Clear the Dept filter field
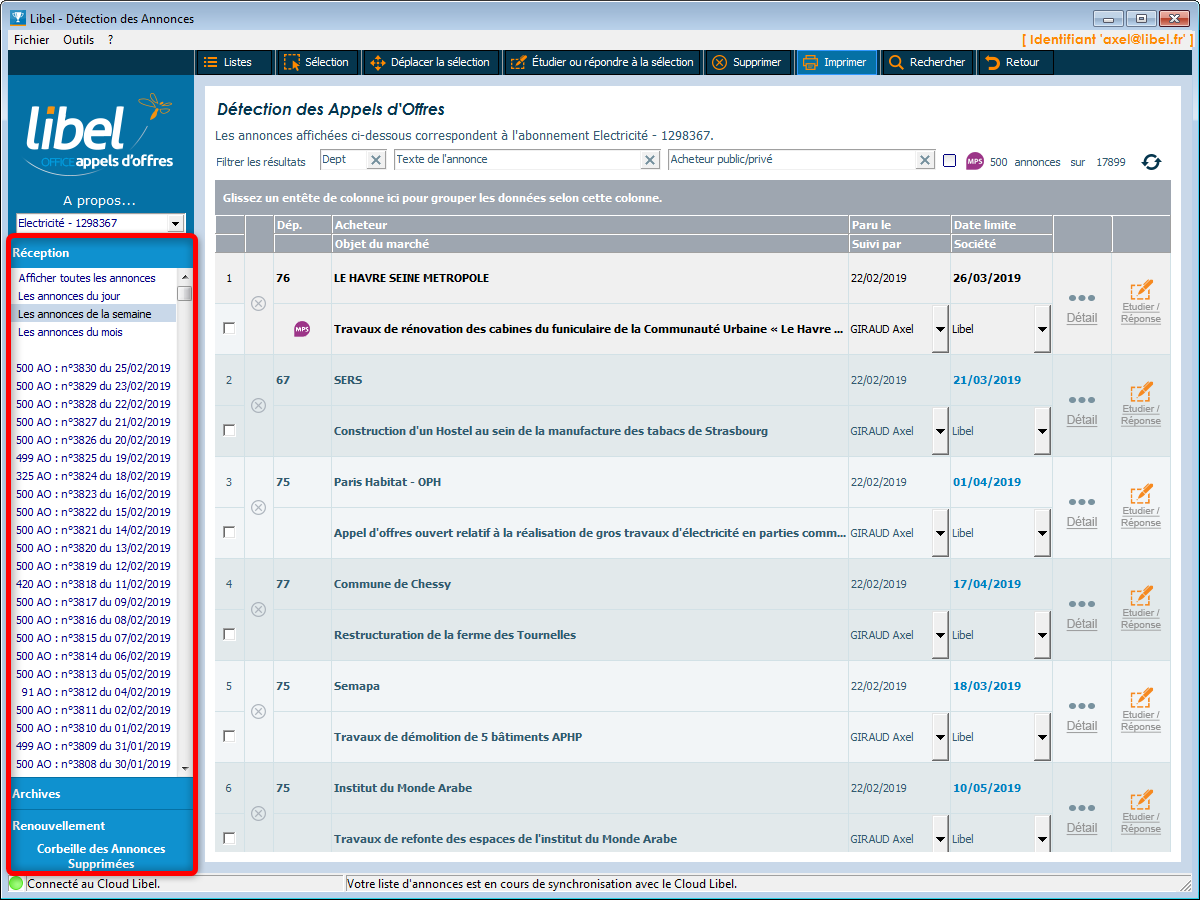 click(376, 160)
